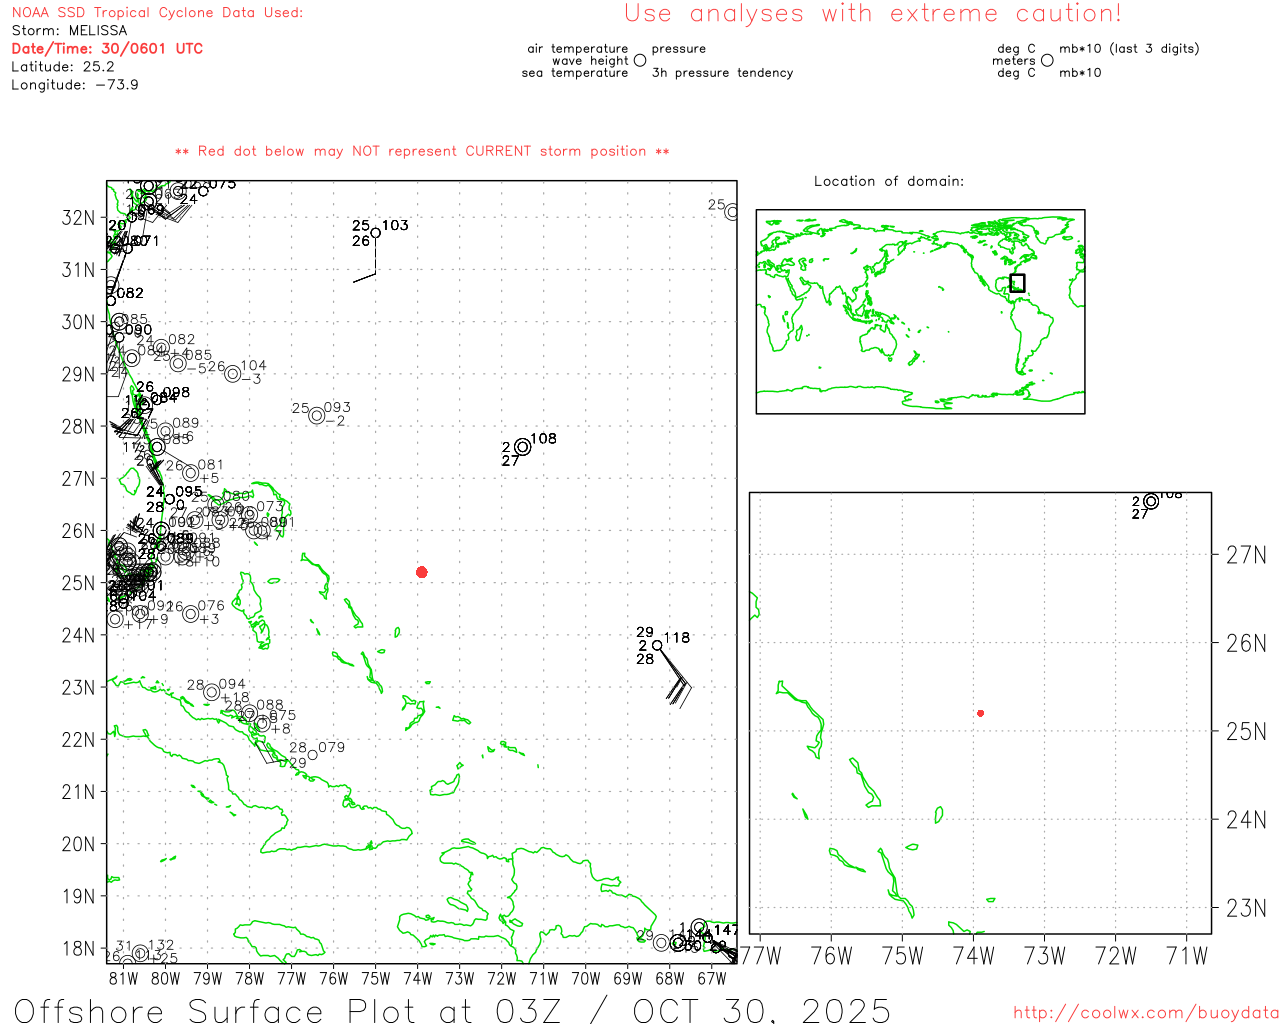The height and width of the screenshot is (1024, 1280).
Task: Click the station marker with pressure 093 near 28N
Action: pyautogui.click(x=317, y=416)
